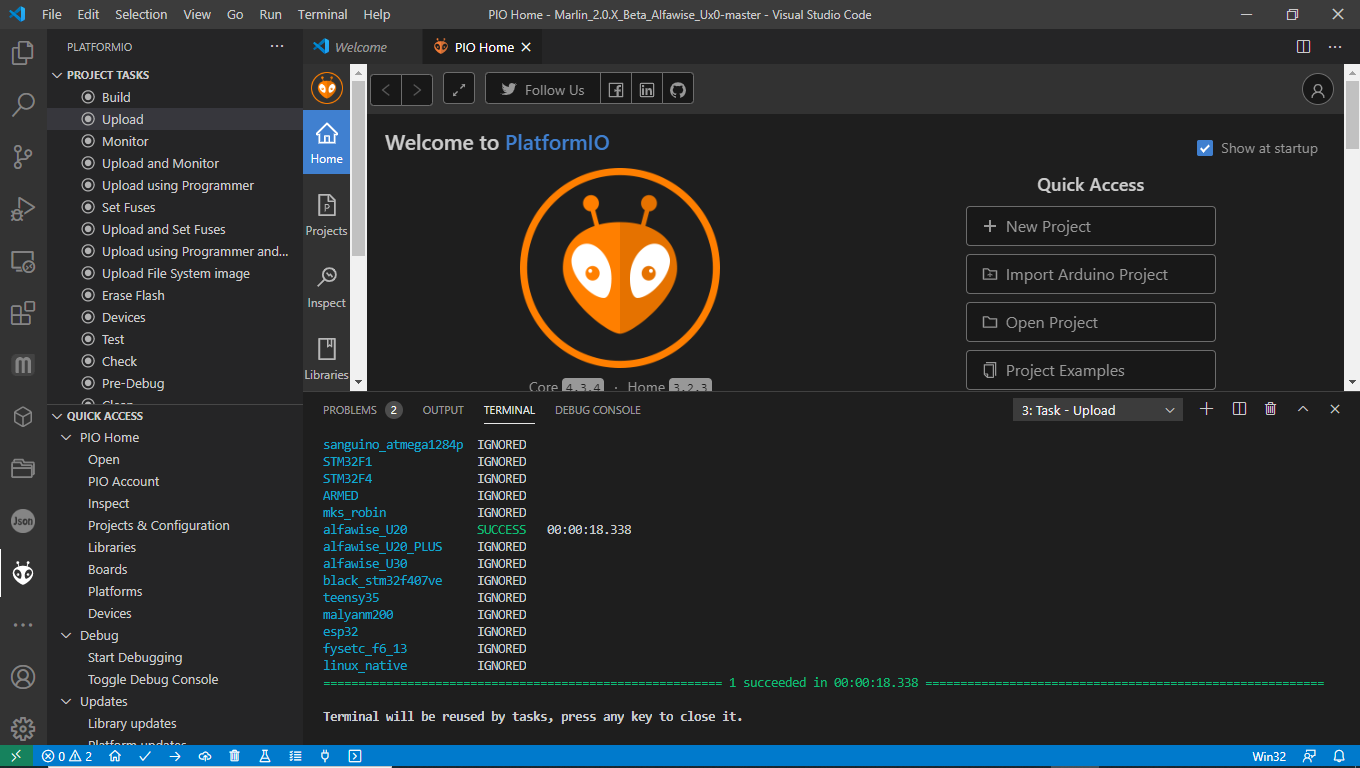Viewport: 1360px width, 768px height.
Task: Click the PlatformIO Test flask icon
Action: tap(265, 756)
